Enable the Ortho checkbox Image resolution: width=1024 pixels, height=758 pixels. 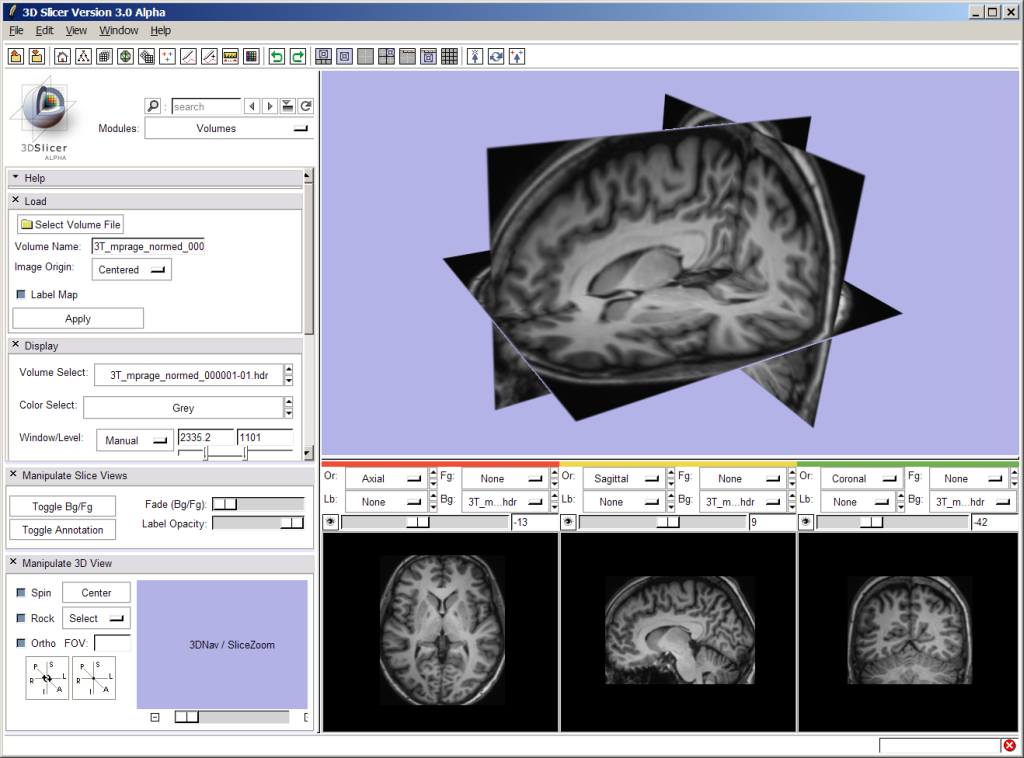click(21, 643)
